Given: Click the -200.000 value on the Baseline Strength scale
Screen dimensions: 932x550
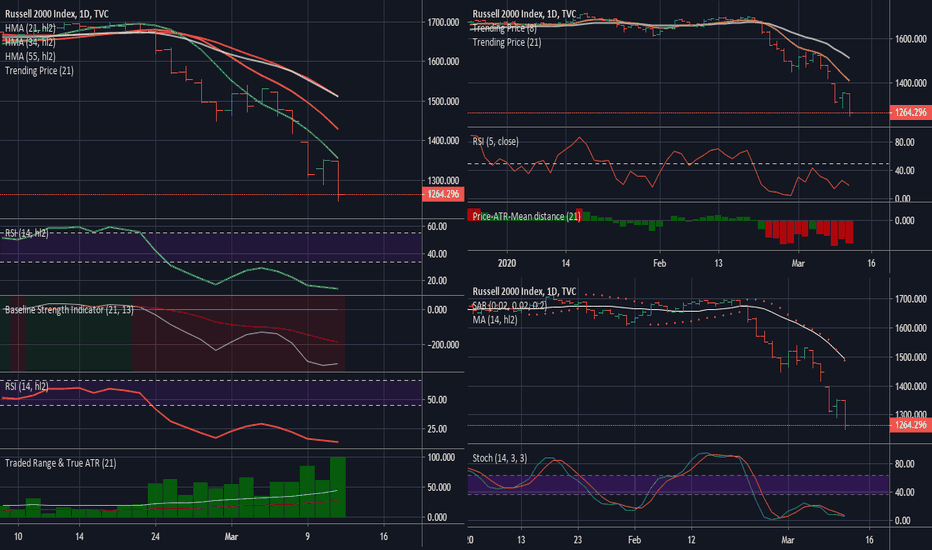Looking at the screenshot, I should point(443,345).
